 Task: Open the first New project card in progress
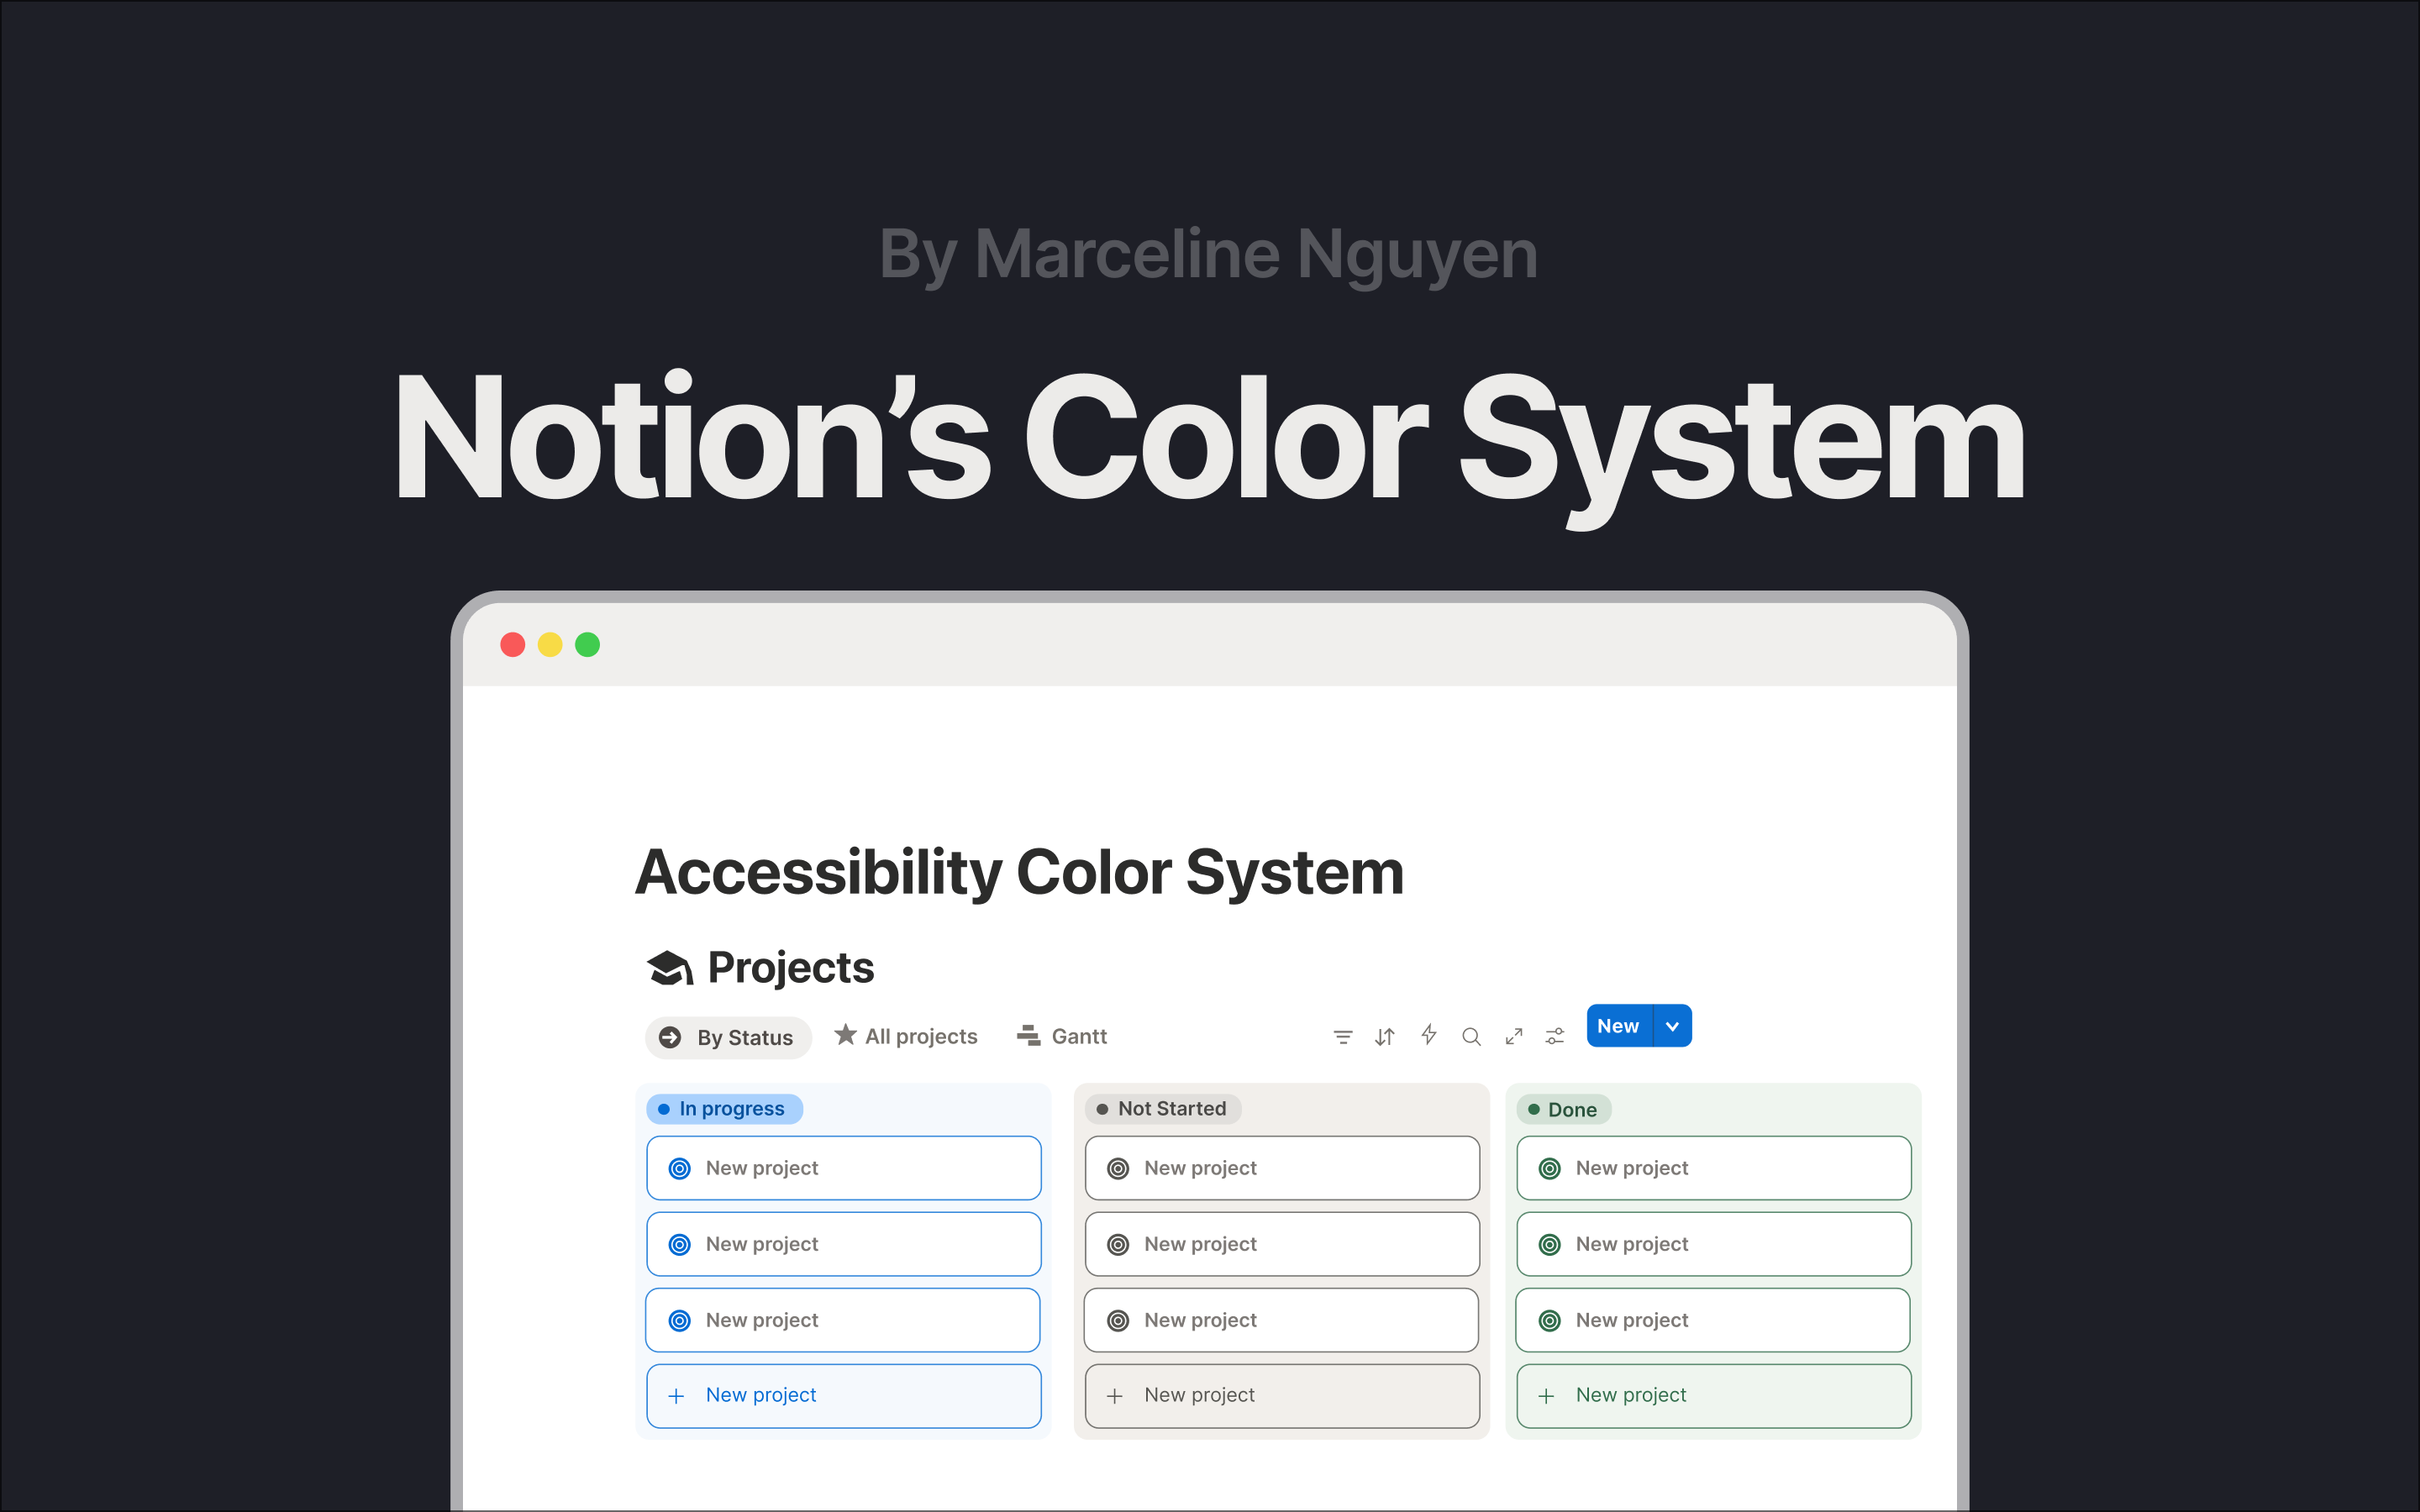pyautogui.click(x=843, y=1167)
